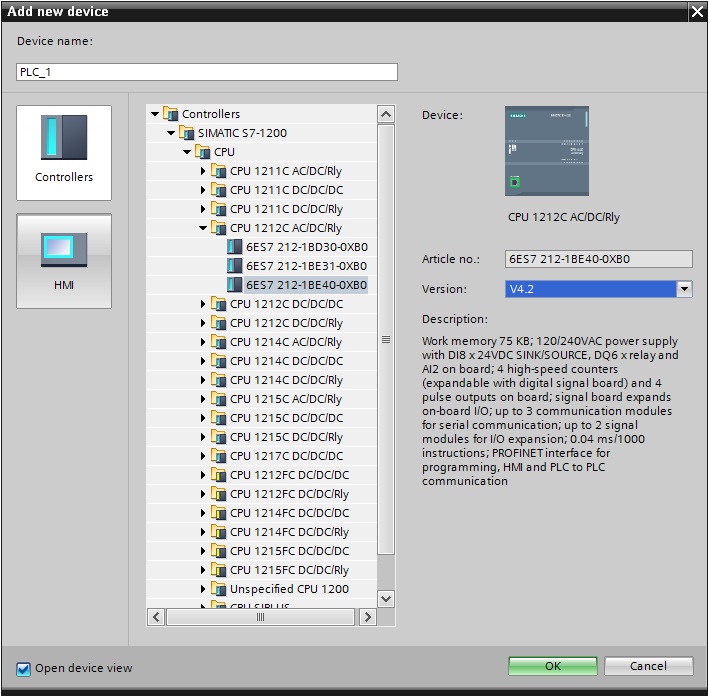Image resolution: width=709 pixels, height=697 pixels.
Task: Toggle the Open device view checkbox
Action: [24, 668]
